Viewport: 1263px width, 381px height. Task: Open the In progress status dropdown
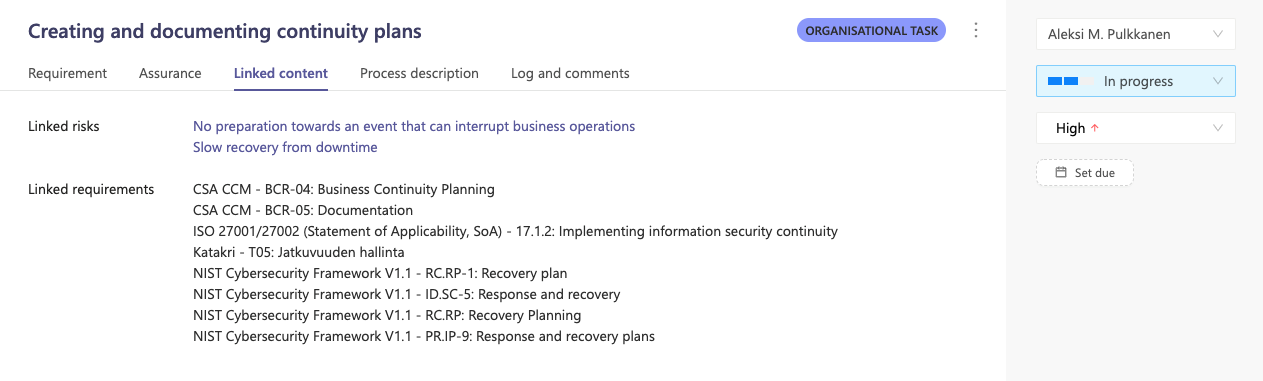[x=1136, y=81]
